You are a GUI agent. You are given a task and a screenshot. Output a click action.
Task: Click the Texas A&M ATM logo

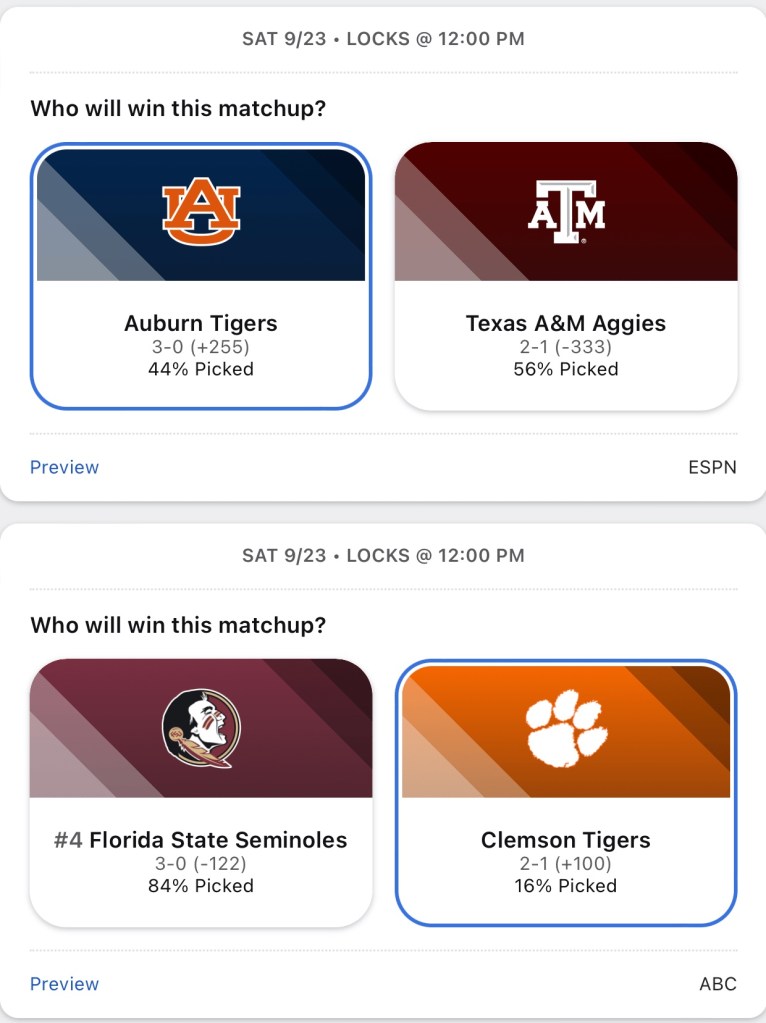(x=566, y=212)
